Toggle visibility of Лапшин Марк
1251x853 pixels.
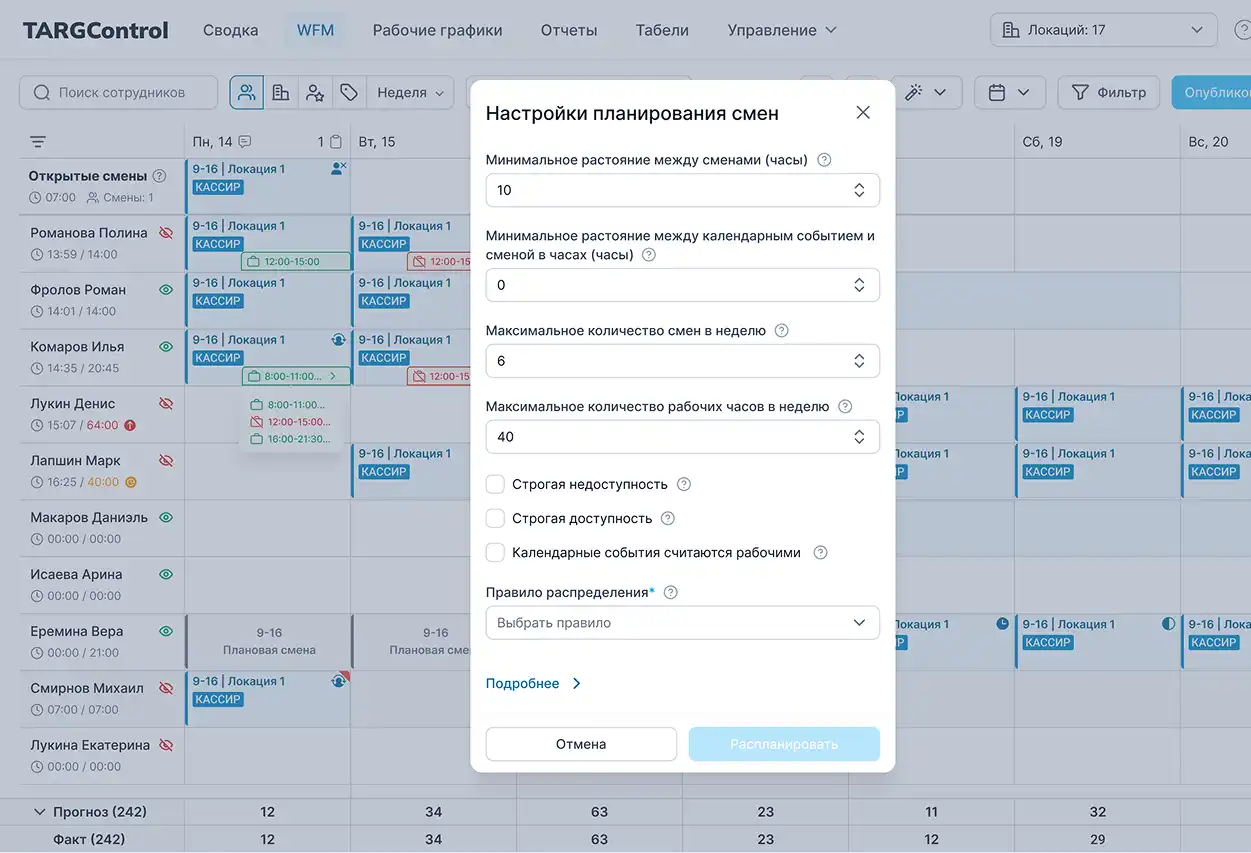point(166,461)
